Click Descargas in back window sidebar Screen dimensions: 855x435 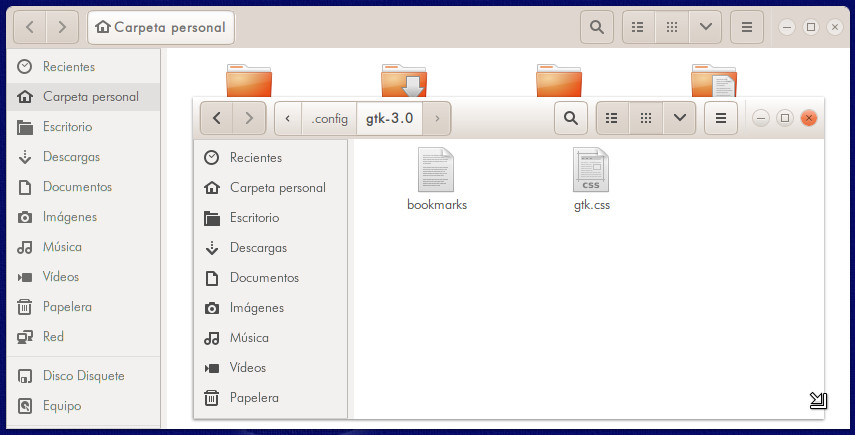[x=83, y=156]
